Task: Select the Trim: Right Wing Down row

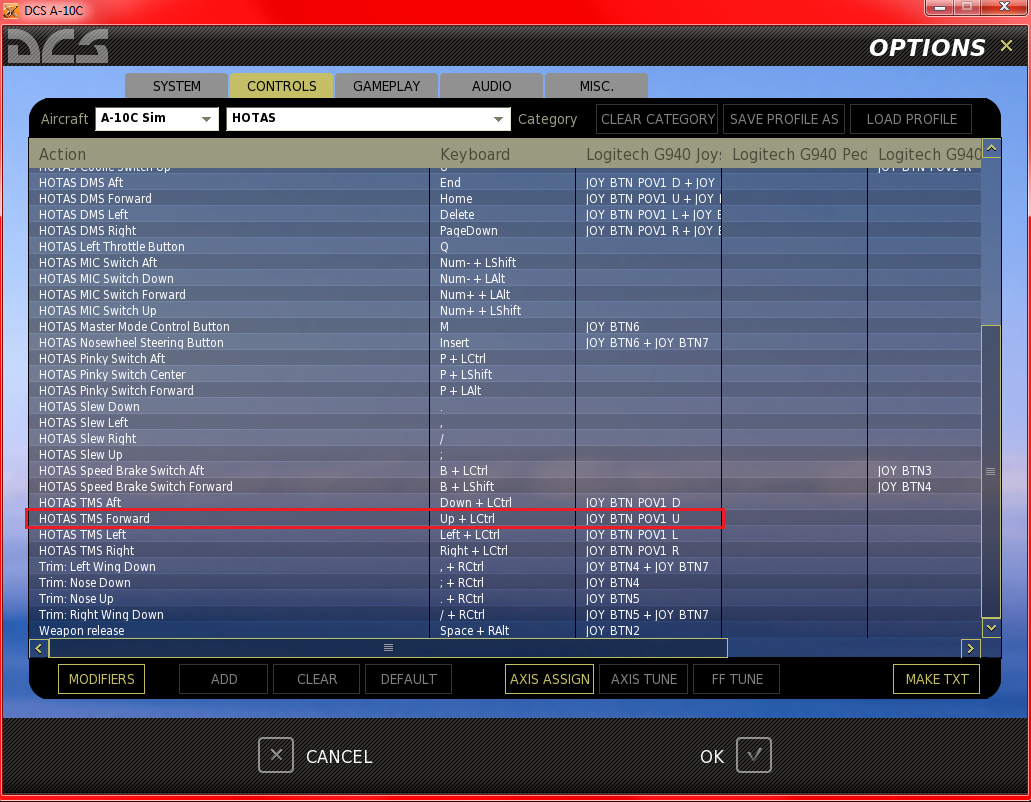Action: point(506,615)
